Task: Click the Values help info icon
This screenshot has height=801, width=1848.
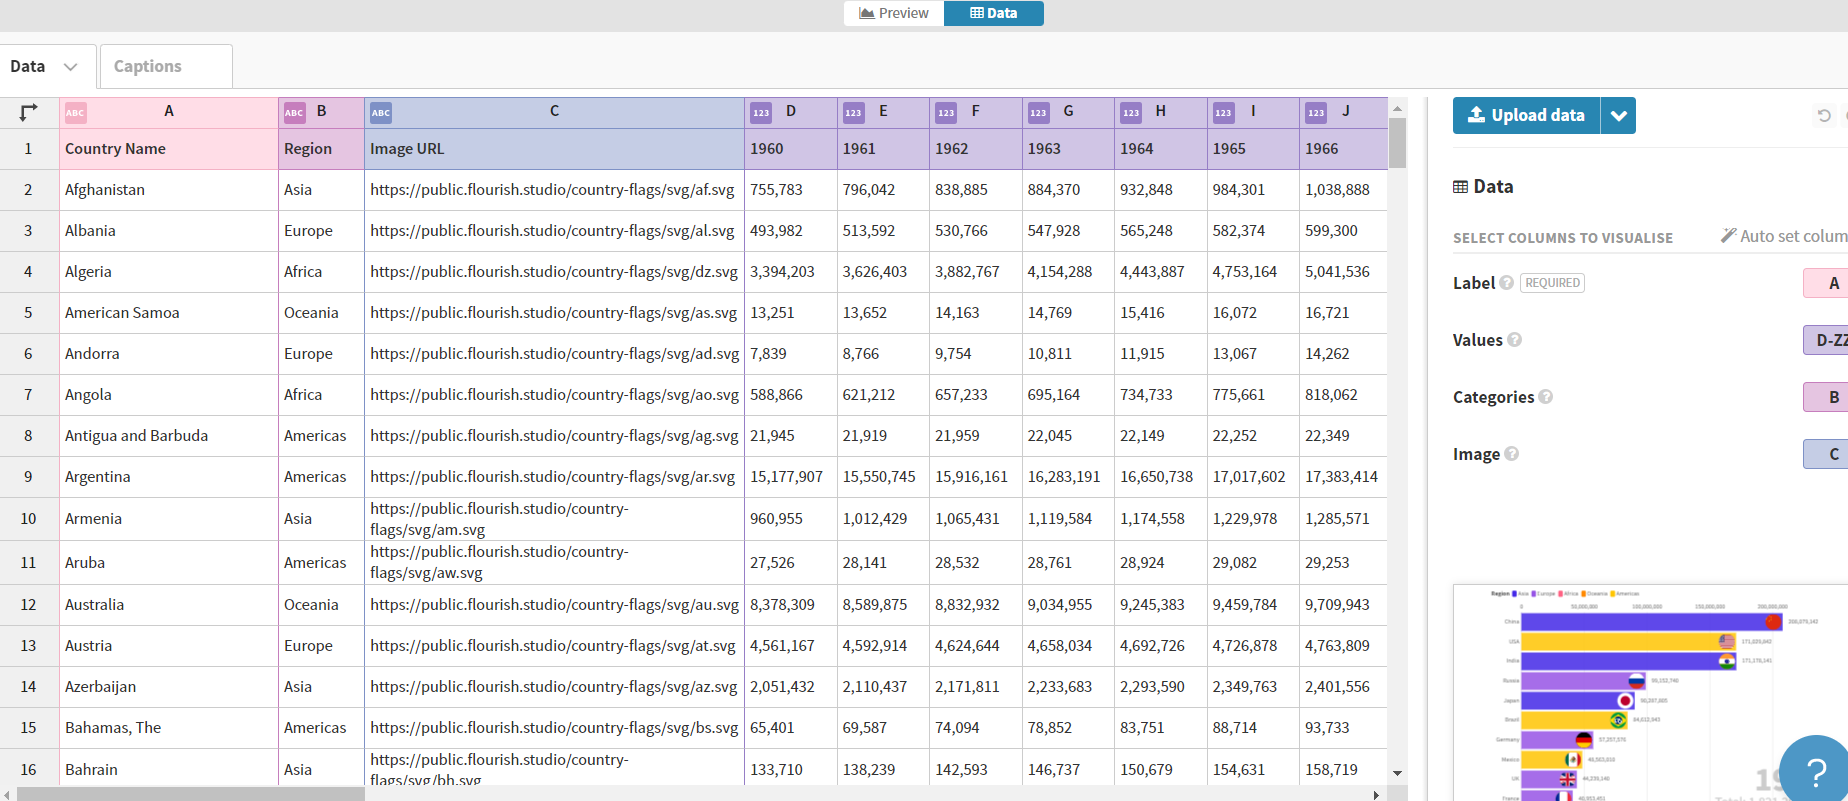Action: point(1514,340)
